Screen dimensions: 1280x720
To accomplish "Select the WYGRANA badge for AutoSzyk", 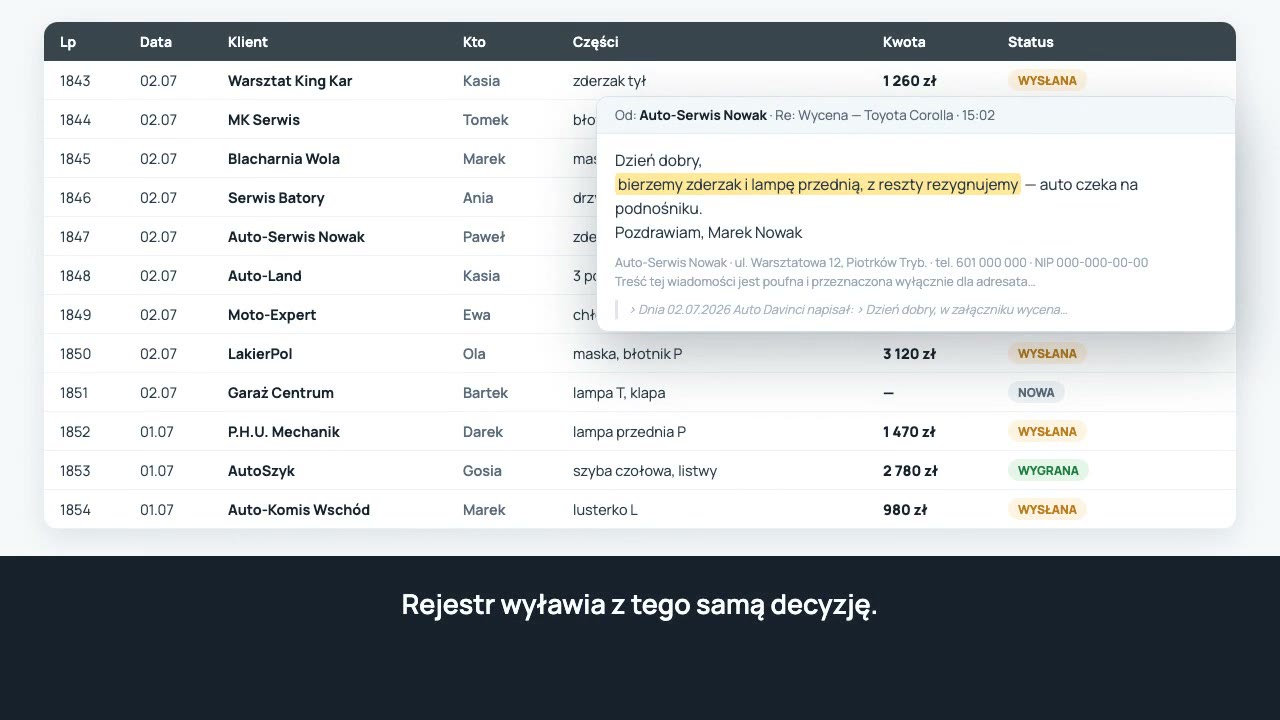I will pos(1048,471).
